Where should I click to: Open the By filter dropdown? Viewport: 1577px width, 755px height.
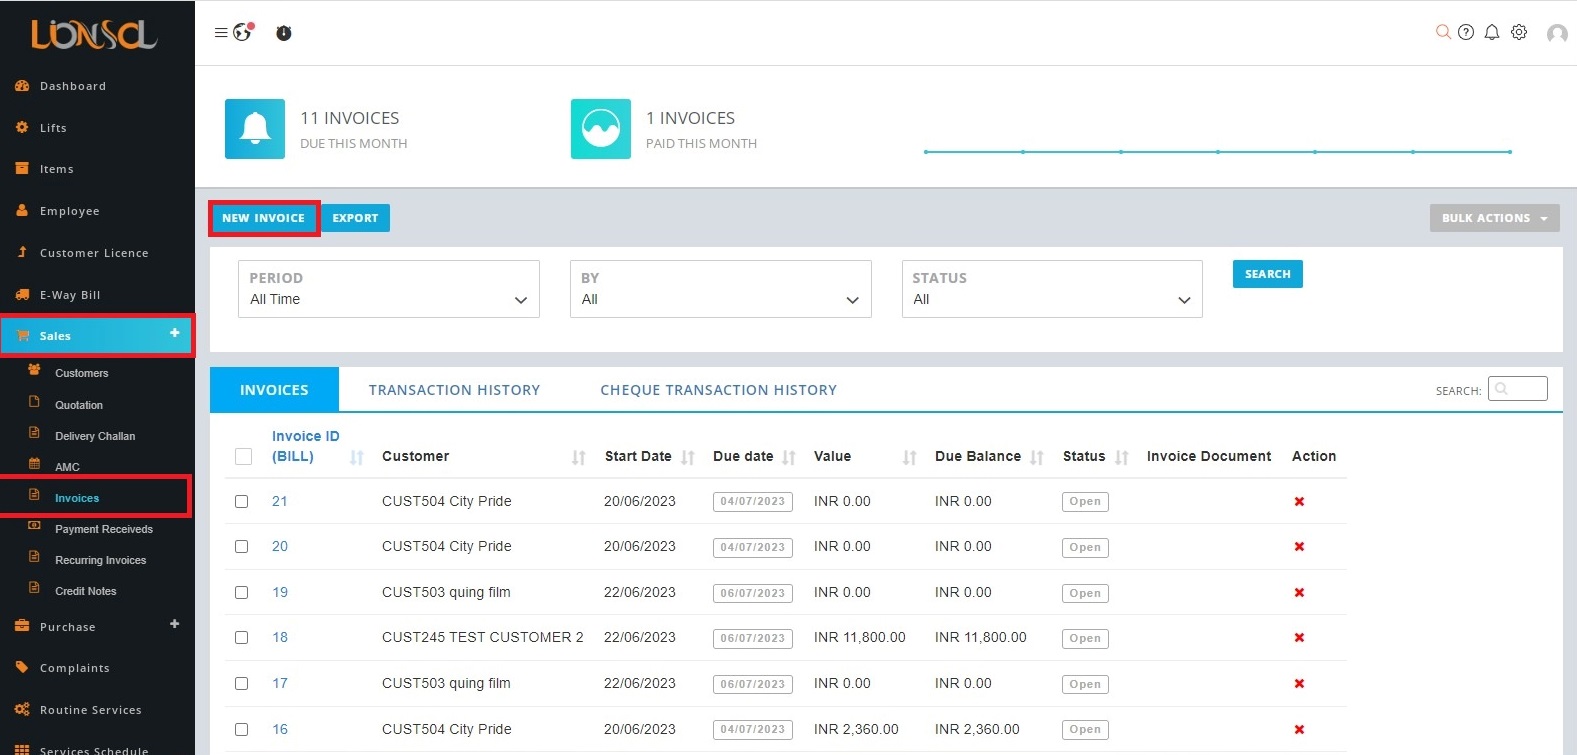pos(721,289)
